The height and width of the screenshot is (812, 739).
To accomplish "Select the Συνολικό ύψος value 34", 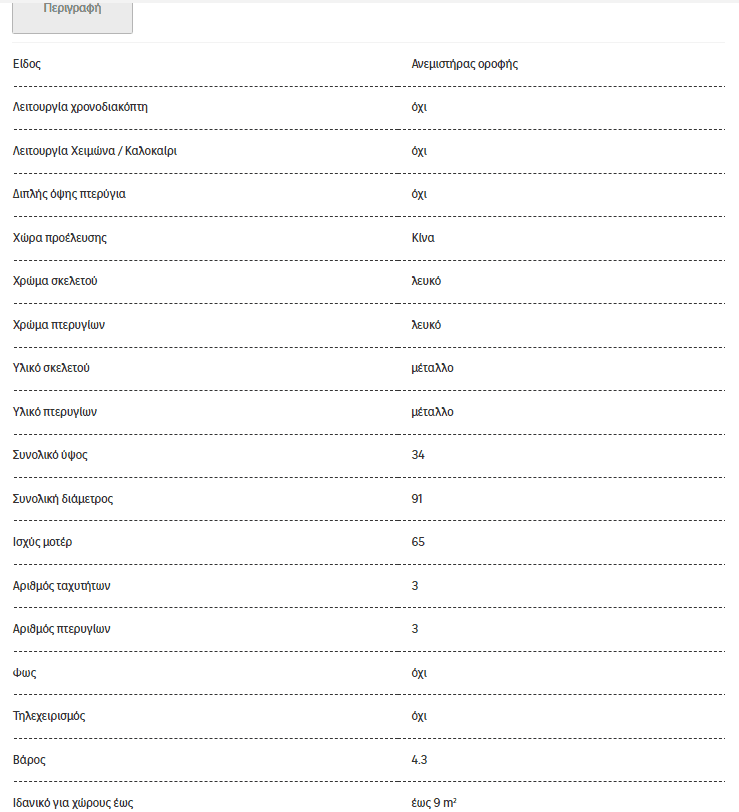I will 418,455.
